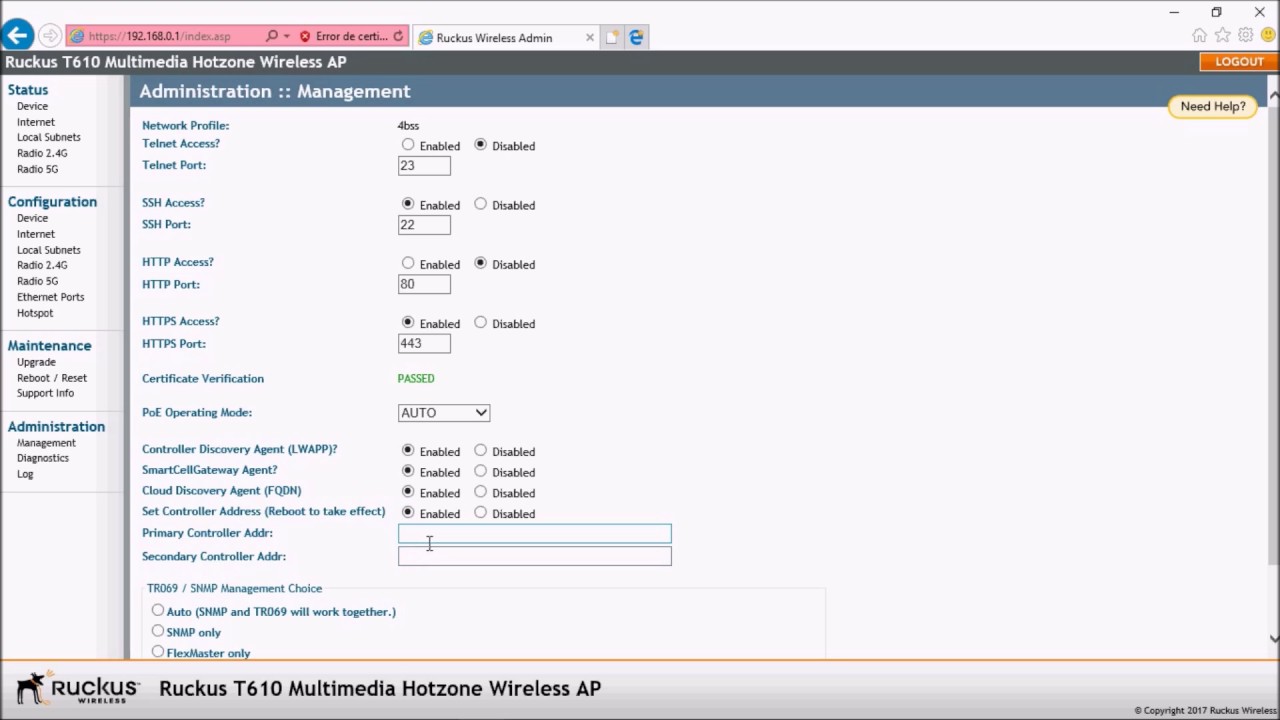The height and width of the screenshot is (720, 1280).
Task: Click the page refresh icon in address bar
Action: click(398, 36)
